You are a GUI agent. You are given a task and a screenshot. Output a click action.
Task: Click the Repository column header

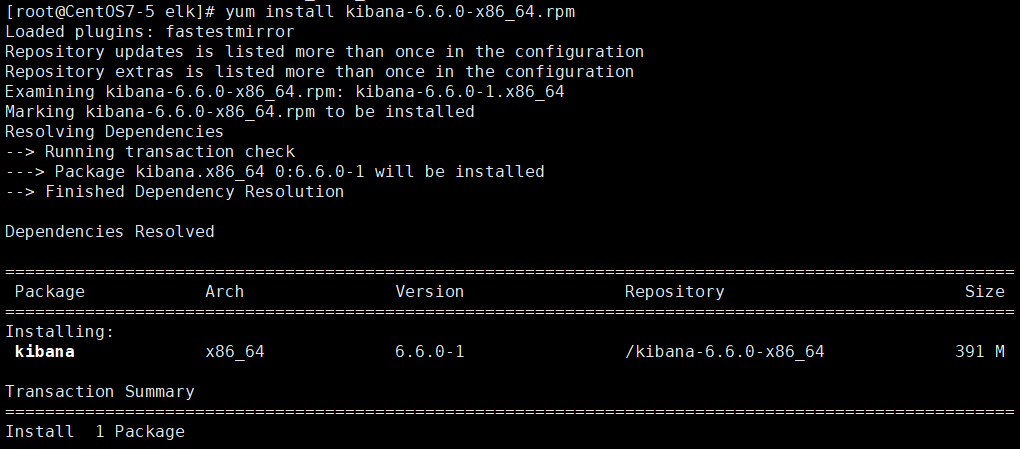click(675, 292)
